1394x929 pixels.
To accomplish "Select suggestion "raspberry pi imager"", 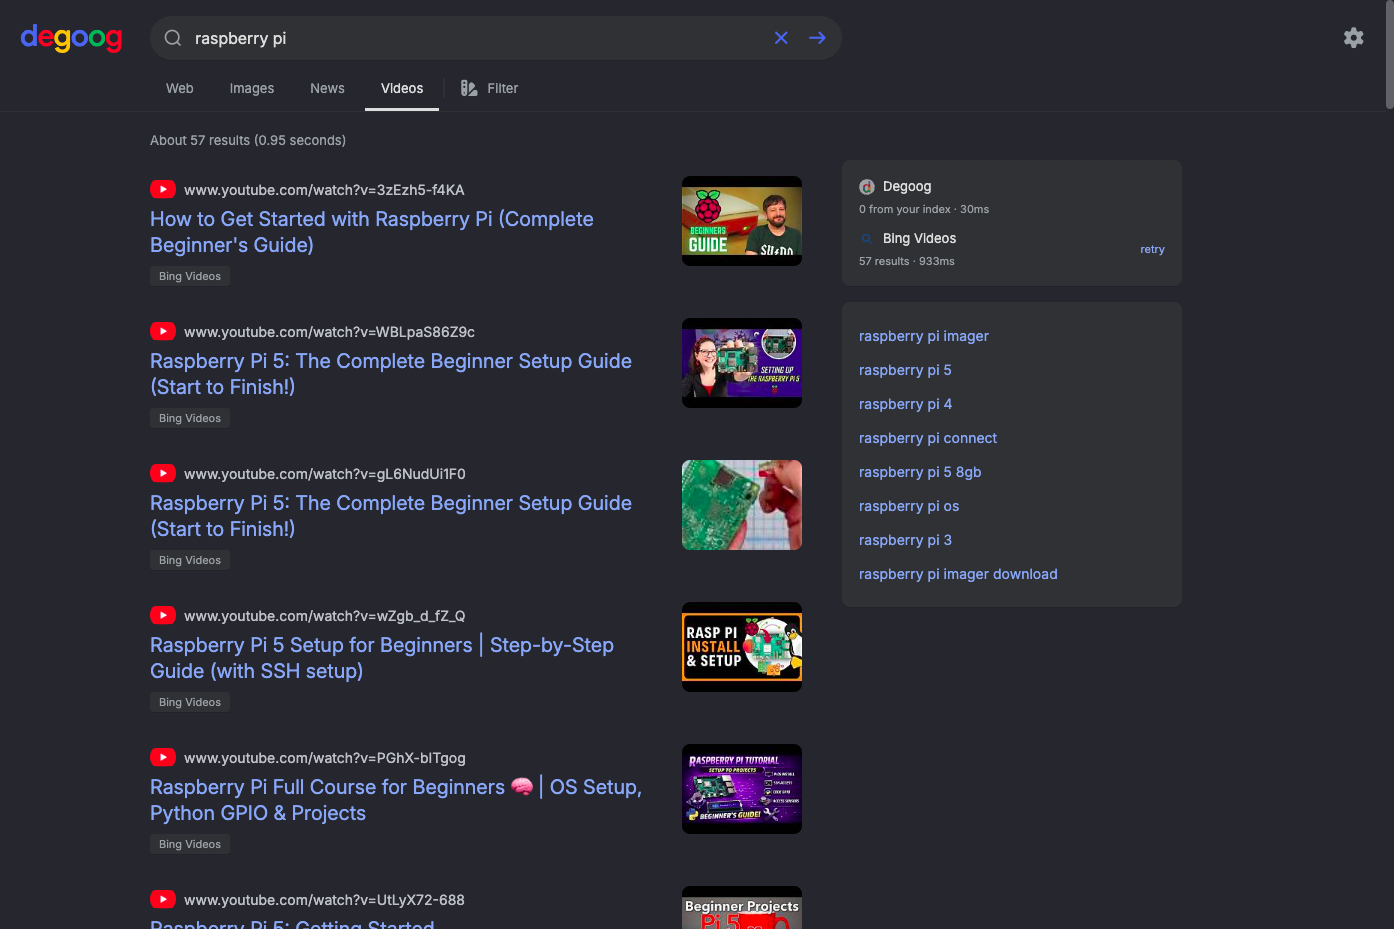I will (x=924, y=336).
